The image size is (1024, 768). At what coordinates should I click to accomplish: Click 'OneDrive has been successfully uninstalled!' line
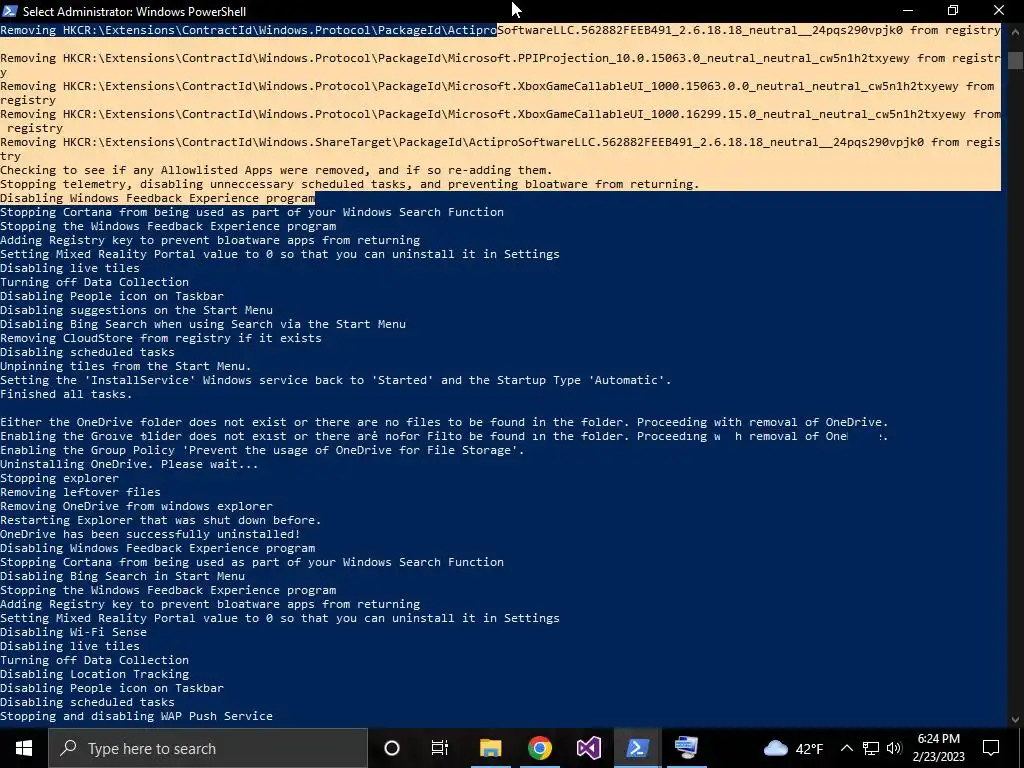click(x=150, y=534)
